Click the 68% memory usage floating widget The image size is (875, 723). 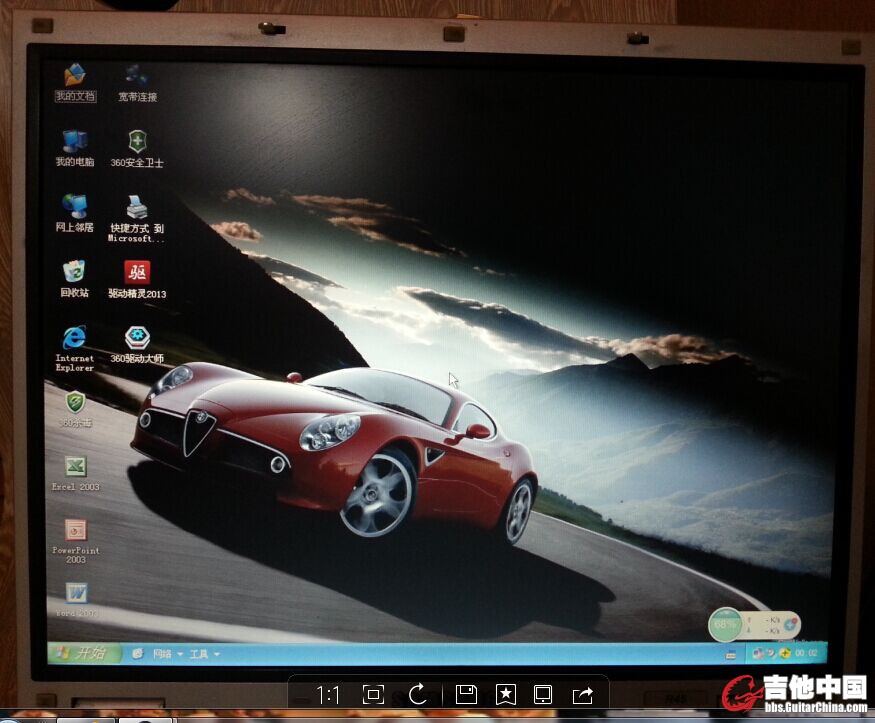[724, 624]
